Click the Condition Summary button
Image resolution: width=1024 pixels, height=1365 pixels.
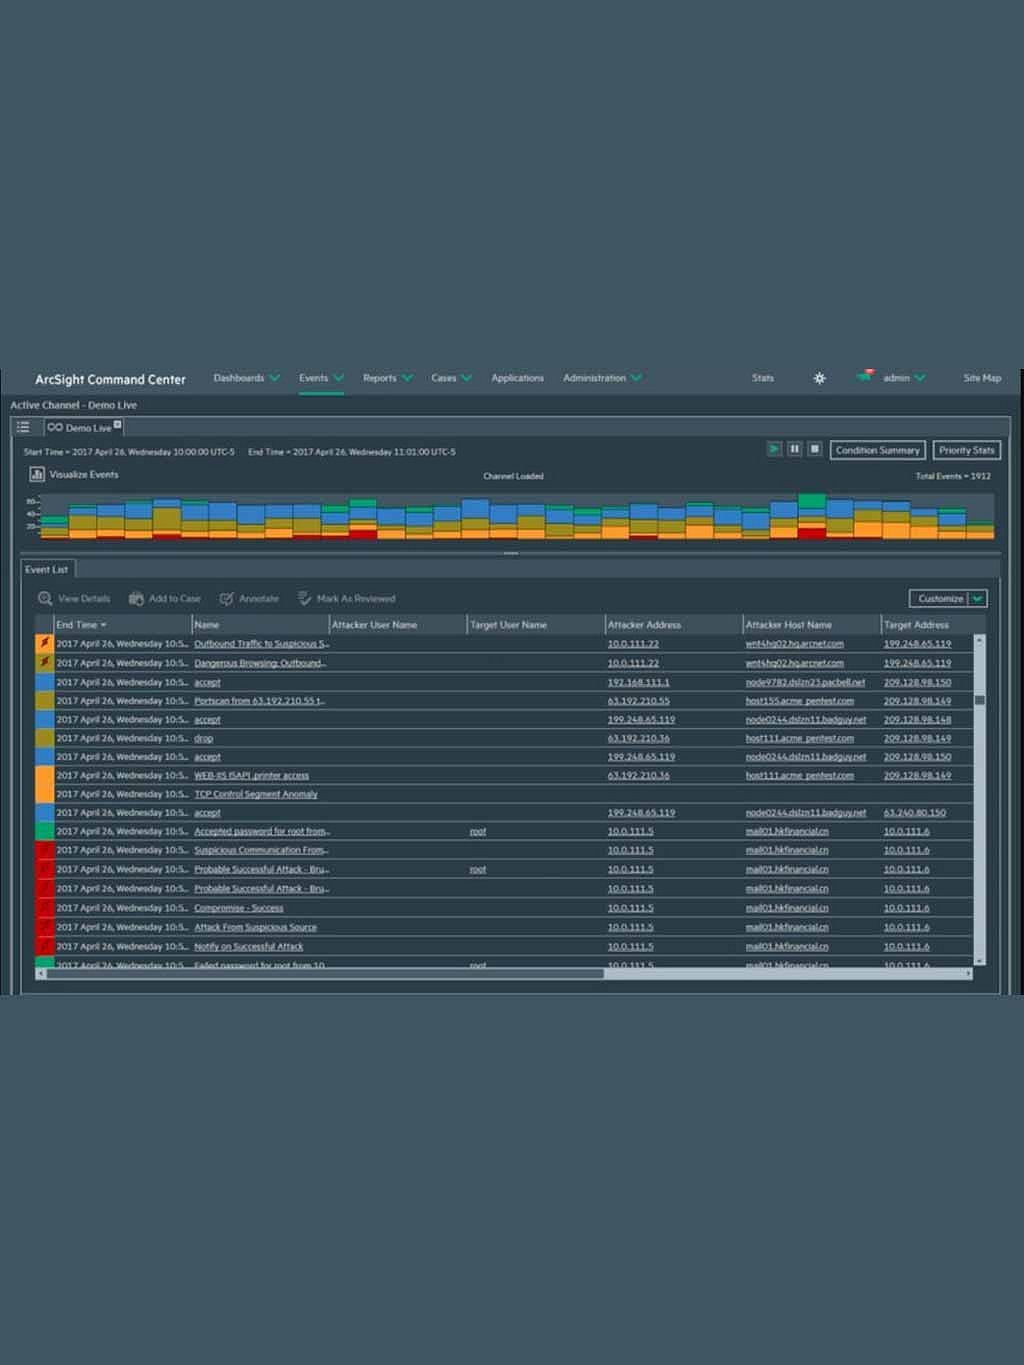(x=877, y=450)
